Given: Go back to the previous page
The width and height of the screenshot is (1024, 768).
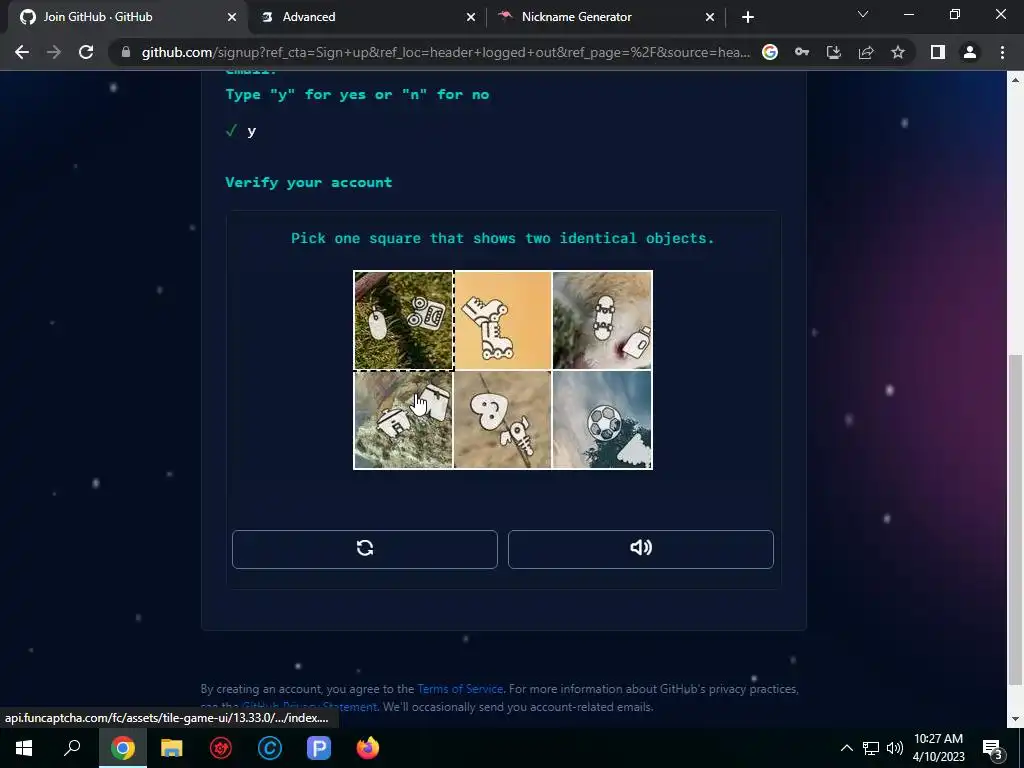Looking at the screenshot, I should tap(22, 52).
